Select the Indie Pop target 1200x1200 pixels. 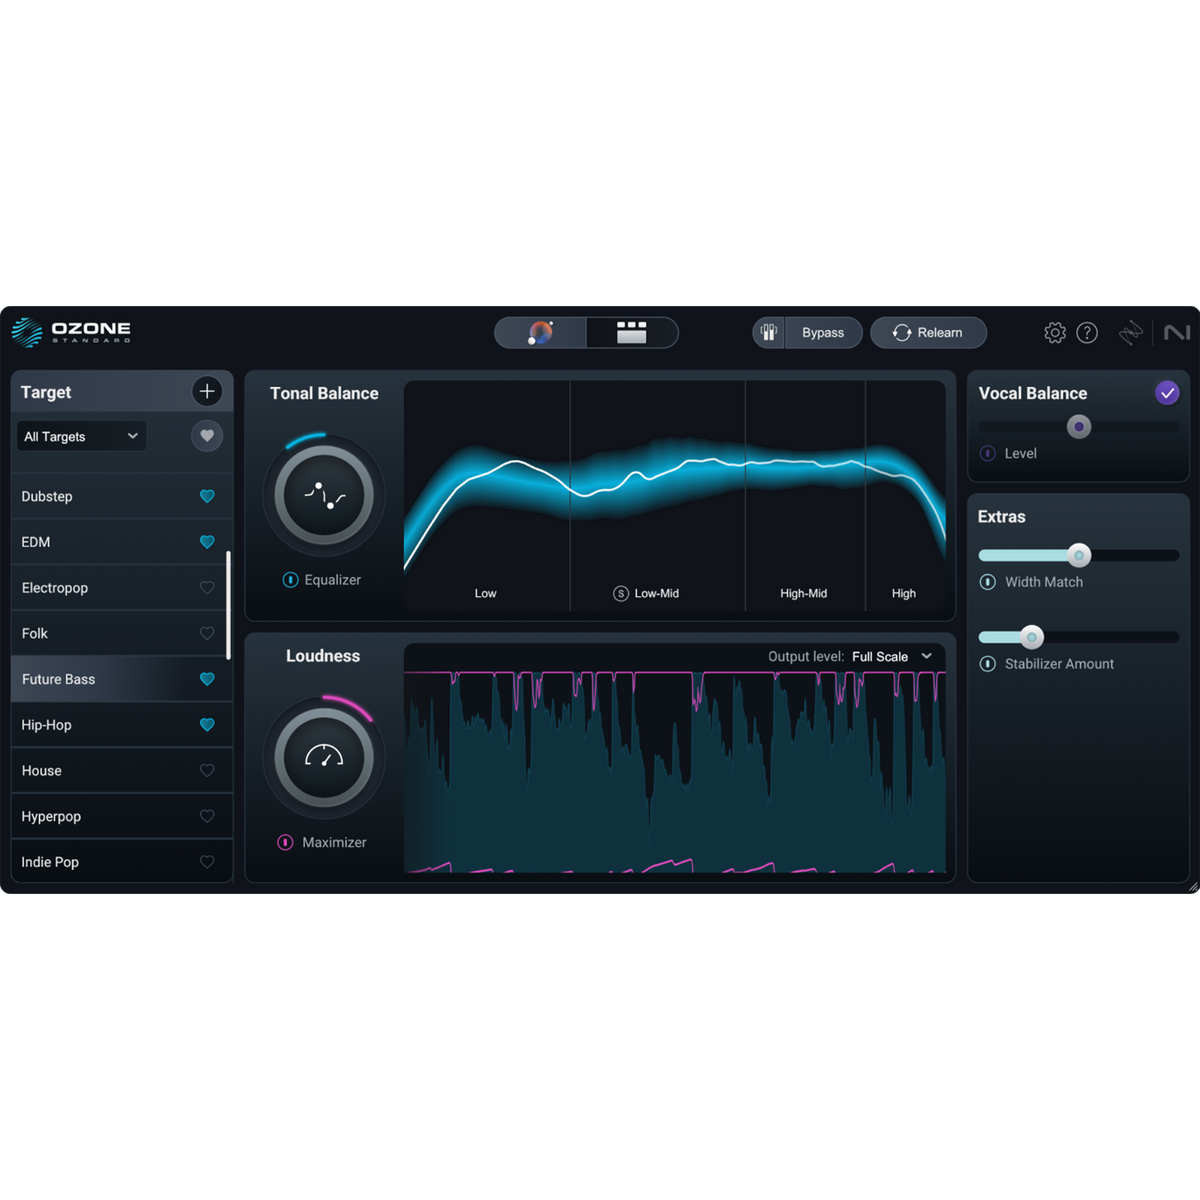[x=122, y=862]
